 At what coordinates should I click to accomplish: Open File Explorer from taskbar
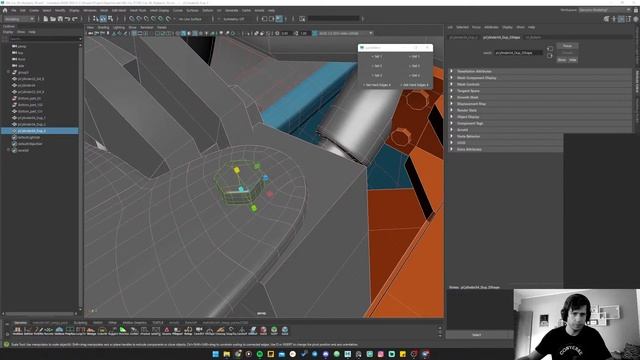tap(227, 354)
